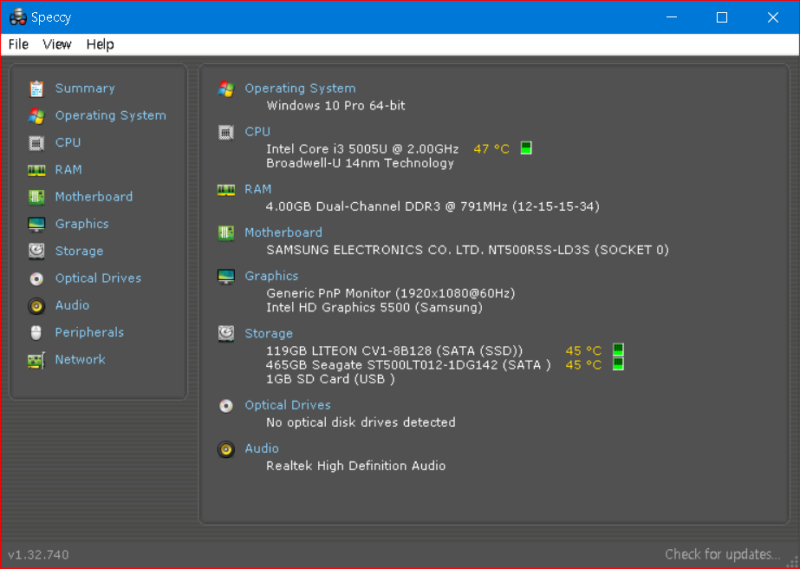Click the RAM icon in summary pane

click(226, 190)
